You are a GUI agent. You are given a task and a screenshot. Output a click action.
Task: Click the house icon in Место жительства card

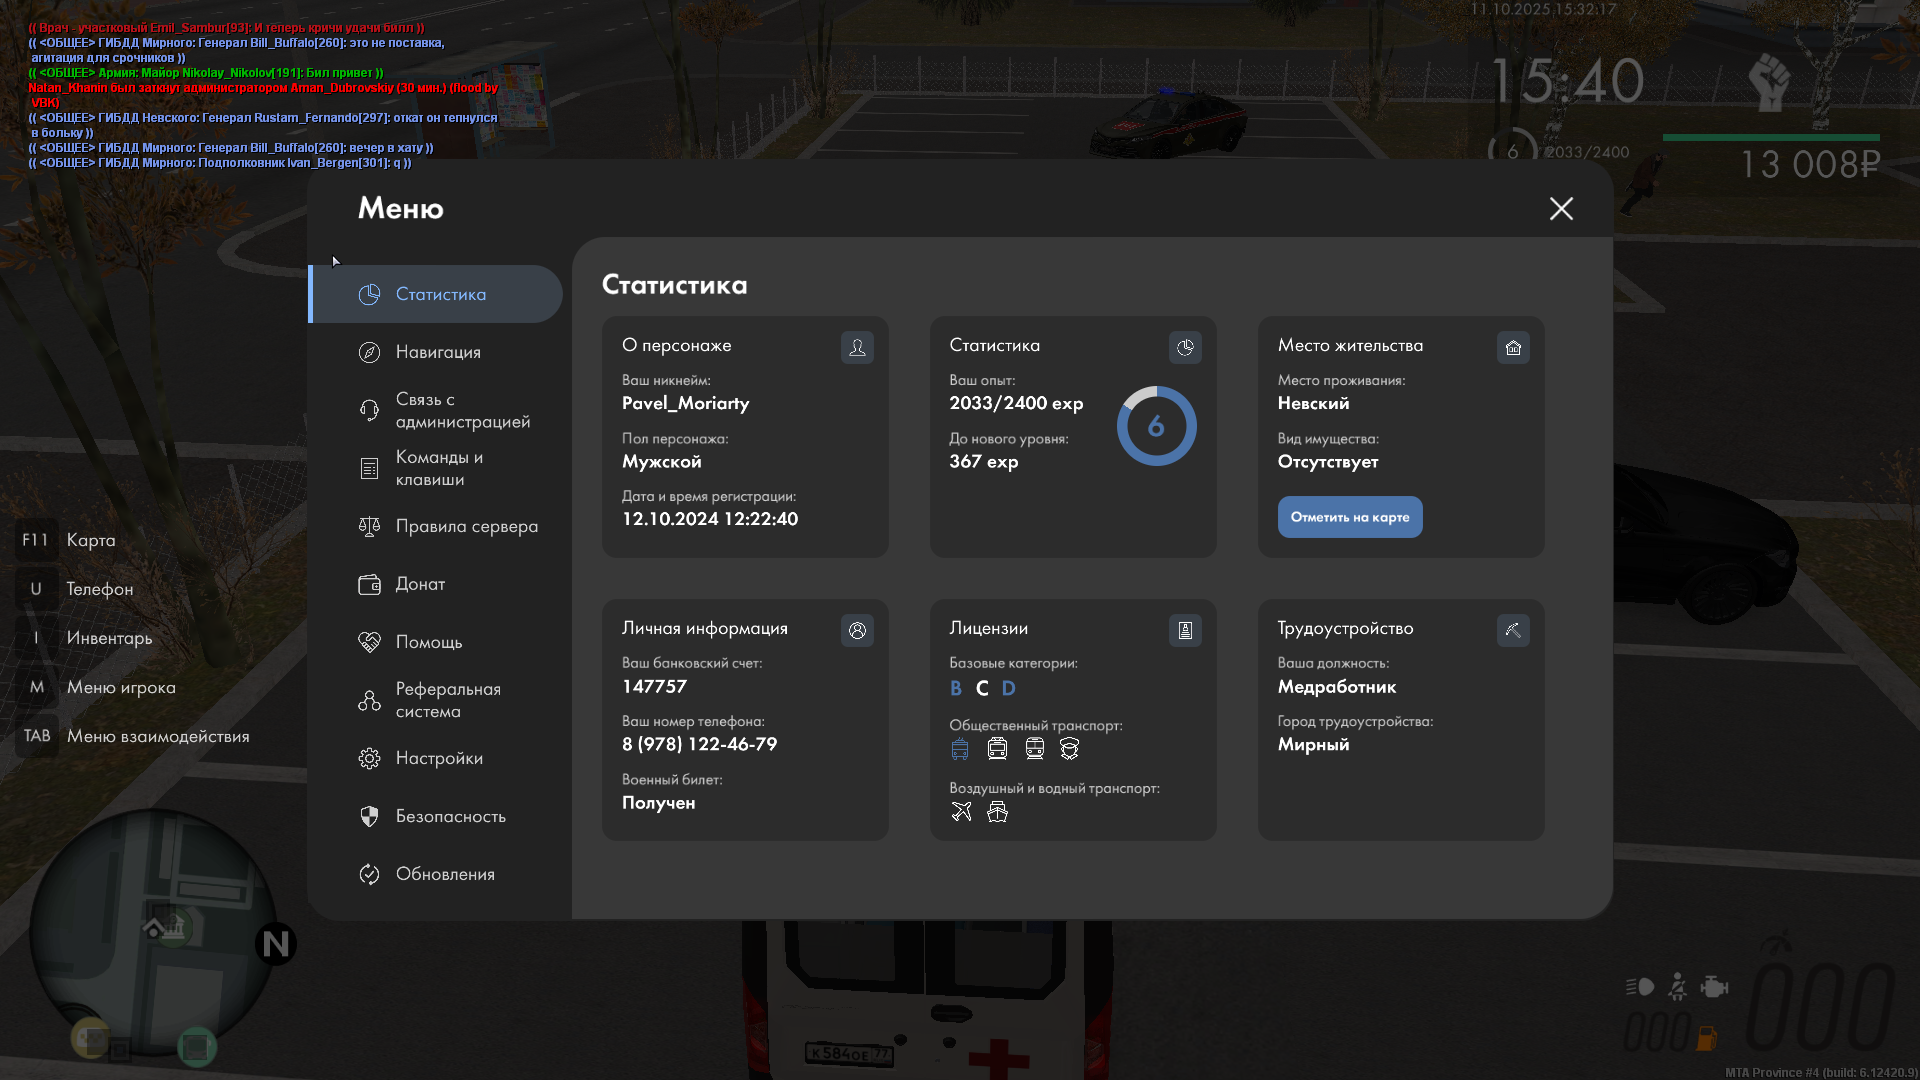click(x=1513, y=347)
